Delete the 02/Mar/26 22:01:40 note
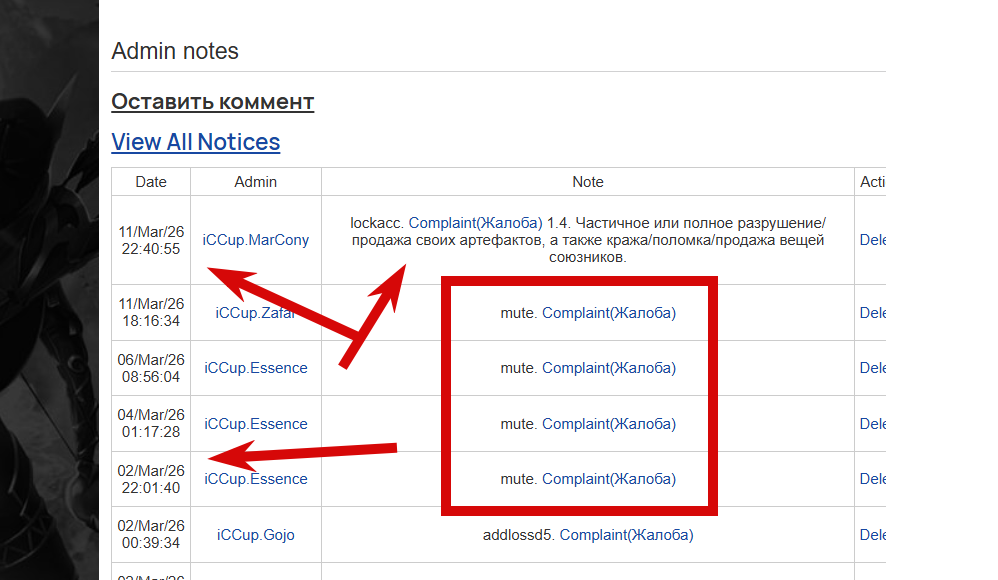Viewport: 998px width, 580px height. (x=873, y=479)
